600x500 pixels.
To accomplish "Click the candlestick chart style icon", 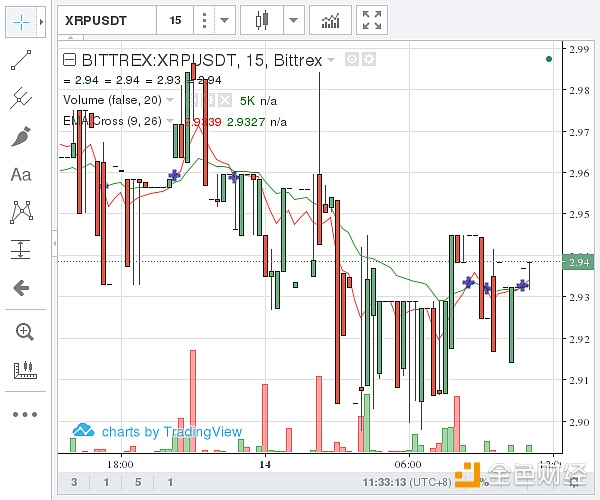I will coord(262,20).
